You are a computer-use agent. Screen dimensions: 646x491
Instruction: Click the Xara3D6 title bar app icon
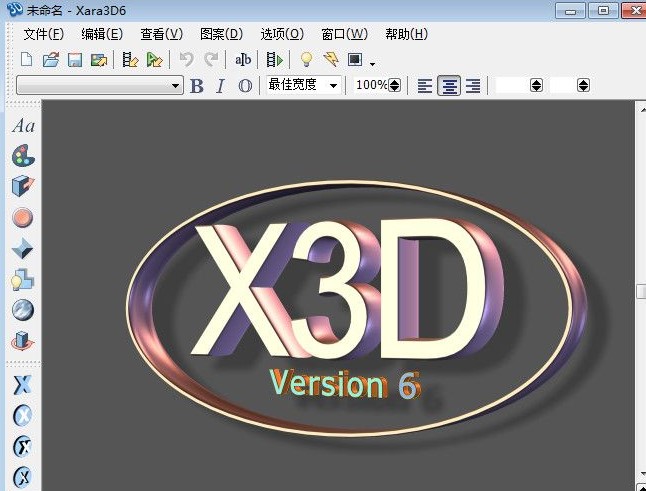15,9
